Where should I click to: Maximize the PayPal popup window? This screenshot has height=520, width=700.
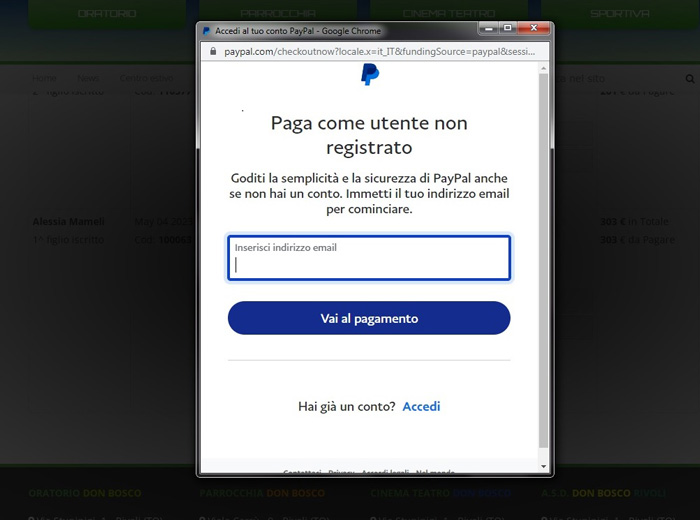508,28
